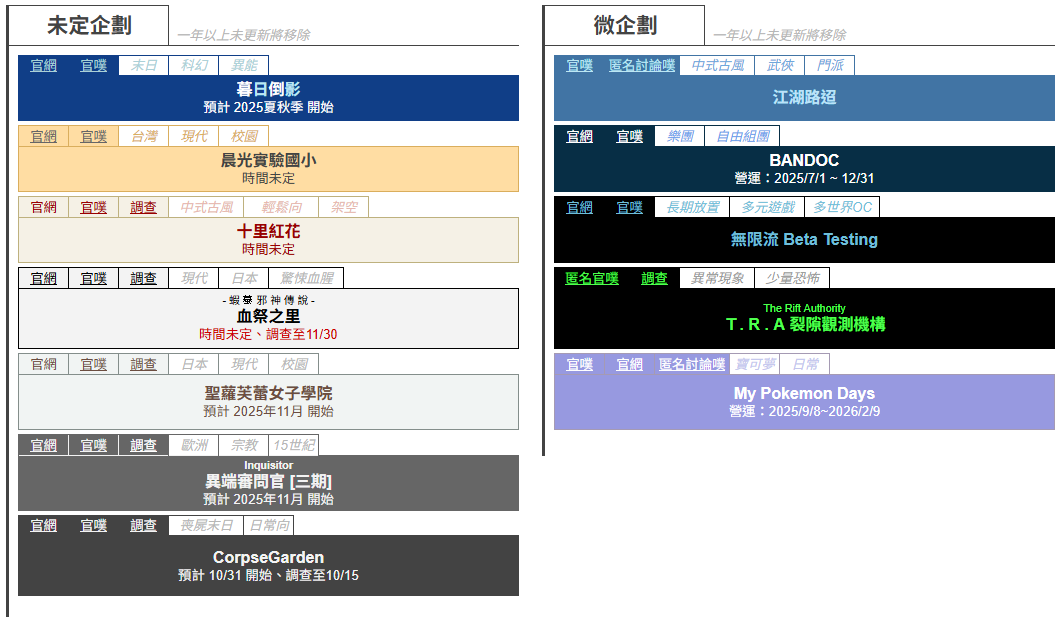1062x624 pixels.
Task: Open the 官網 link for BANDOC
Action: coord(579,136)
